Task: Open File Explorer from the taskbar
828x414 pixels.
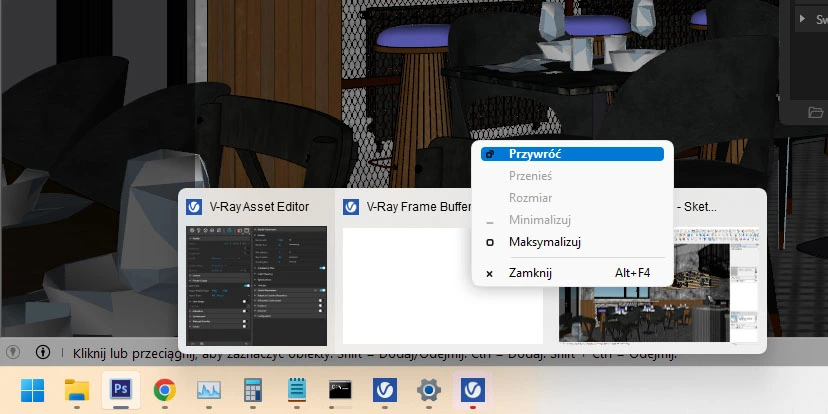Action: (x=77, y=390)
